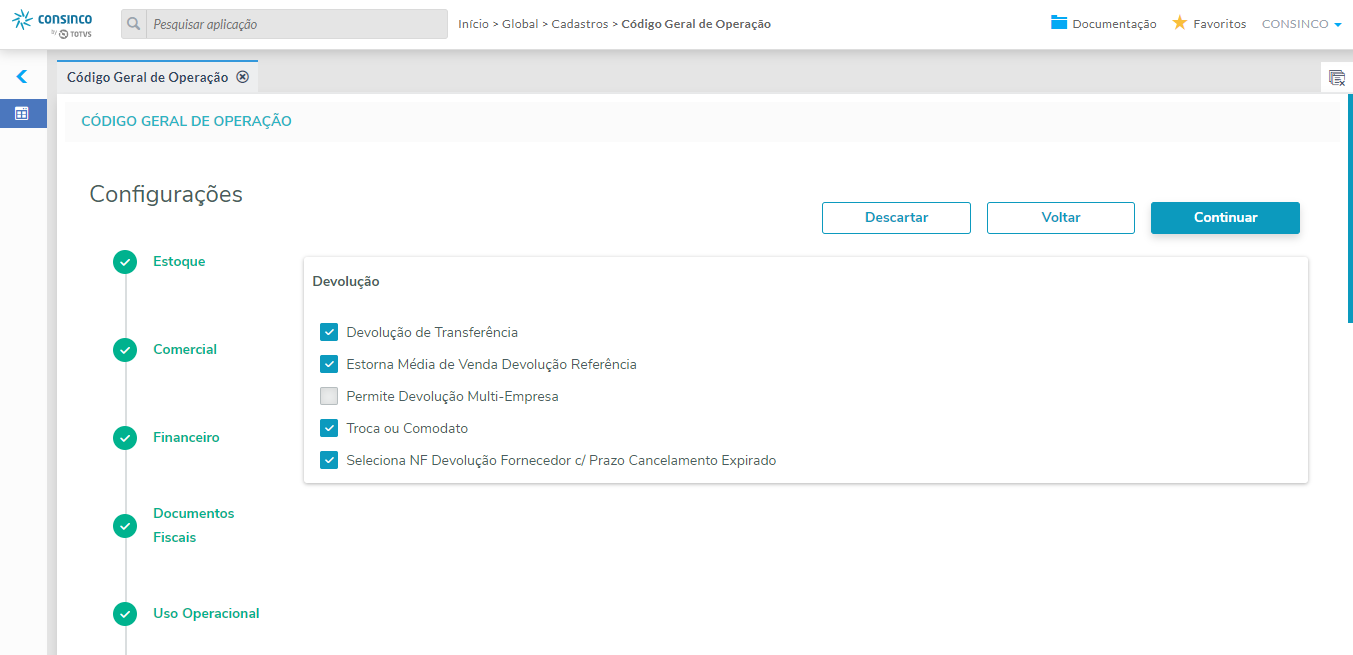Click the Consinco logo icon
The width and height of the screenshot is (1353, 655).
(22, 18)
